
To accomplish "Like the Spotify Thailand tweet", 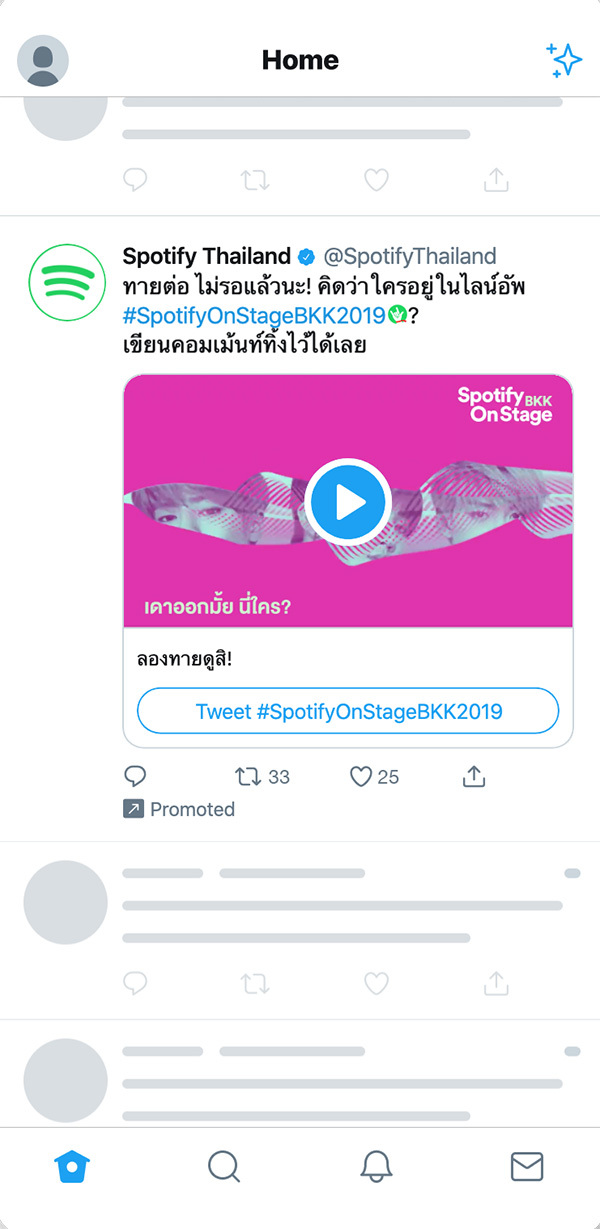I will (x=361, y=776).
